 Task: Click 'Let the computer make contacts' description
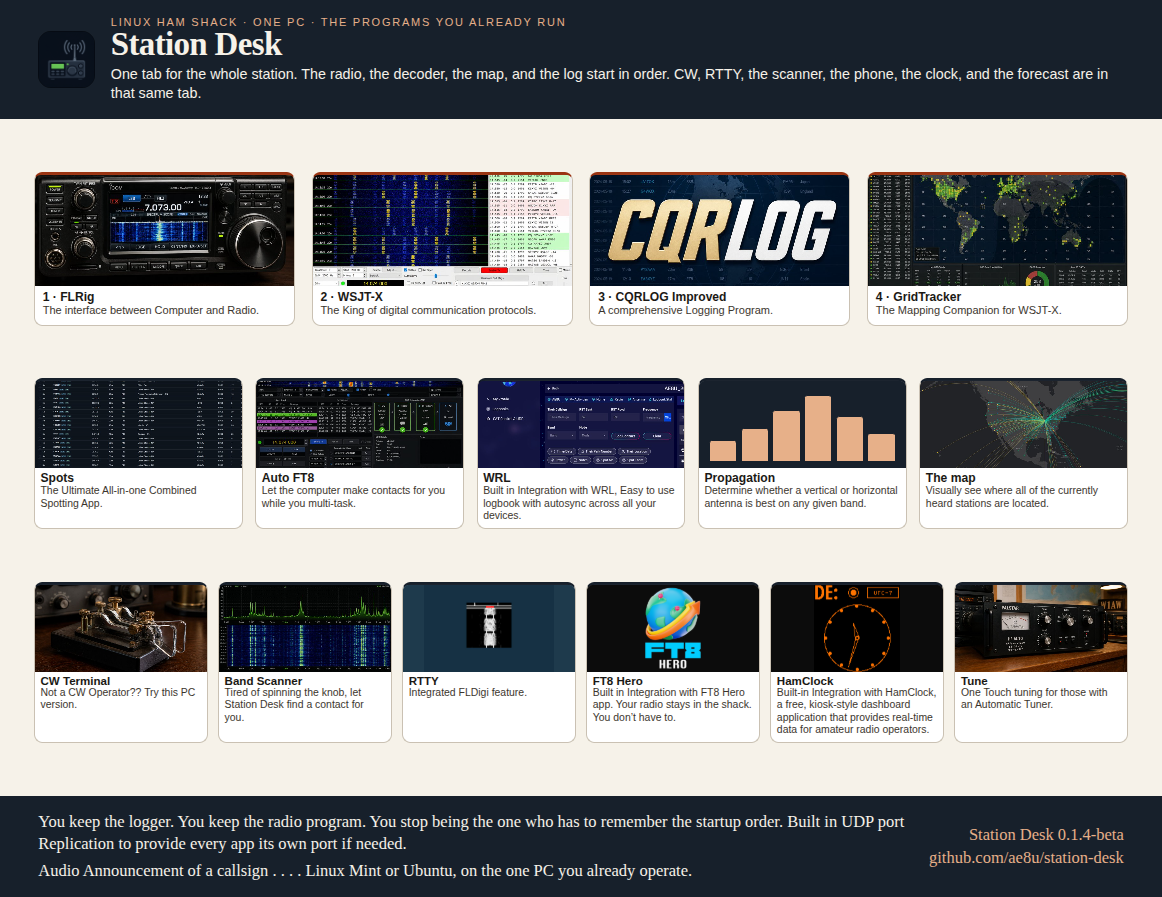pyautogui.click(x=353, y=497)
